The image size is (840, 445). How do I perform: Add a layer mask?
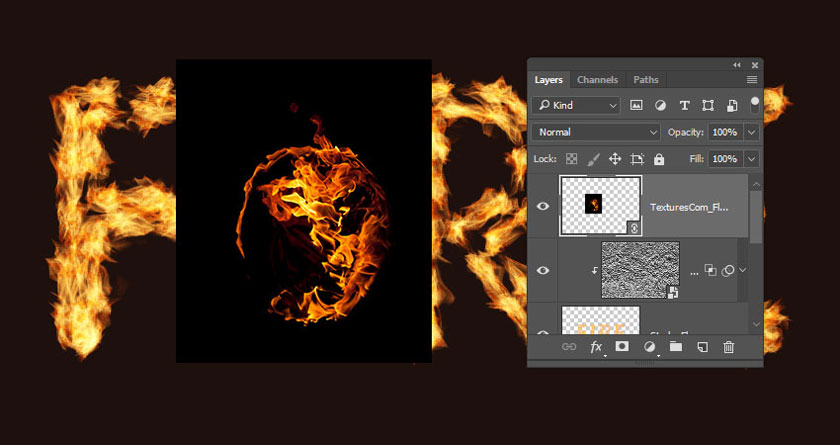(622, 346)
